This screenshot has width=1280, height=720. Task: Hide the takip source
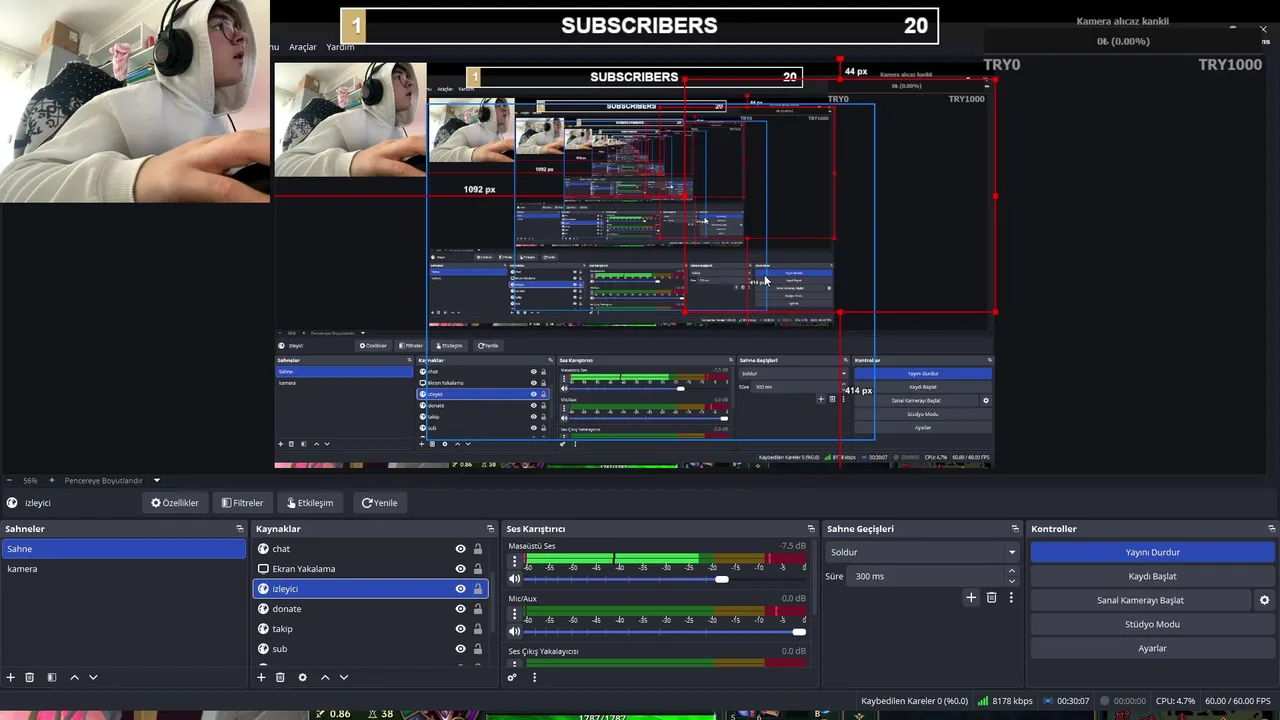point(460,629)
